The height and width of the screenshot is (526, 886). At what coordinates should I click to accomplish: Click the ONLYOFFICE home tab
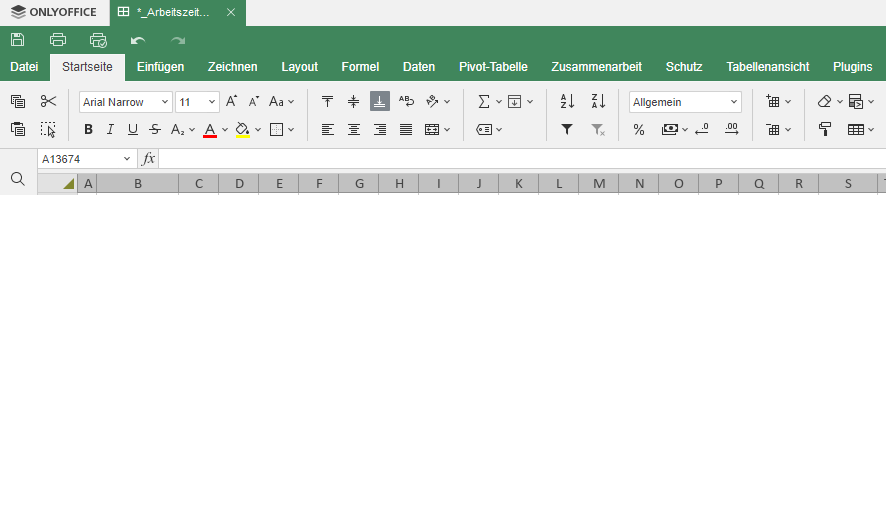pos(54,12)
